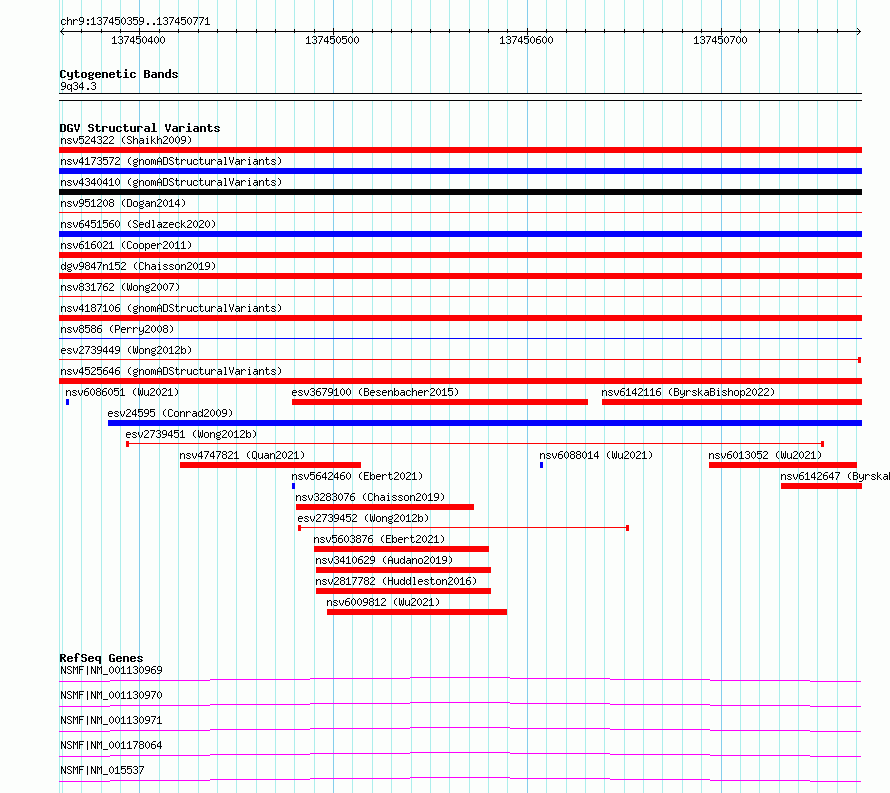The width and height of the screenshot is (890, 793).
Task: Click the red nsv6013052 variant bar
Action: 783,465
